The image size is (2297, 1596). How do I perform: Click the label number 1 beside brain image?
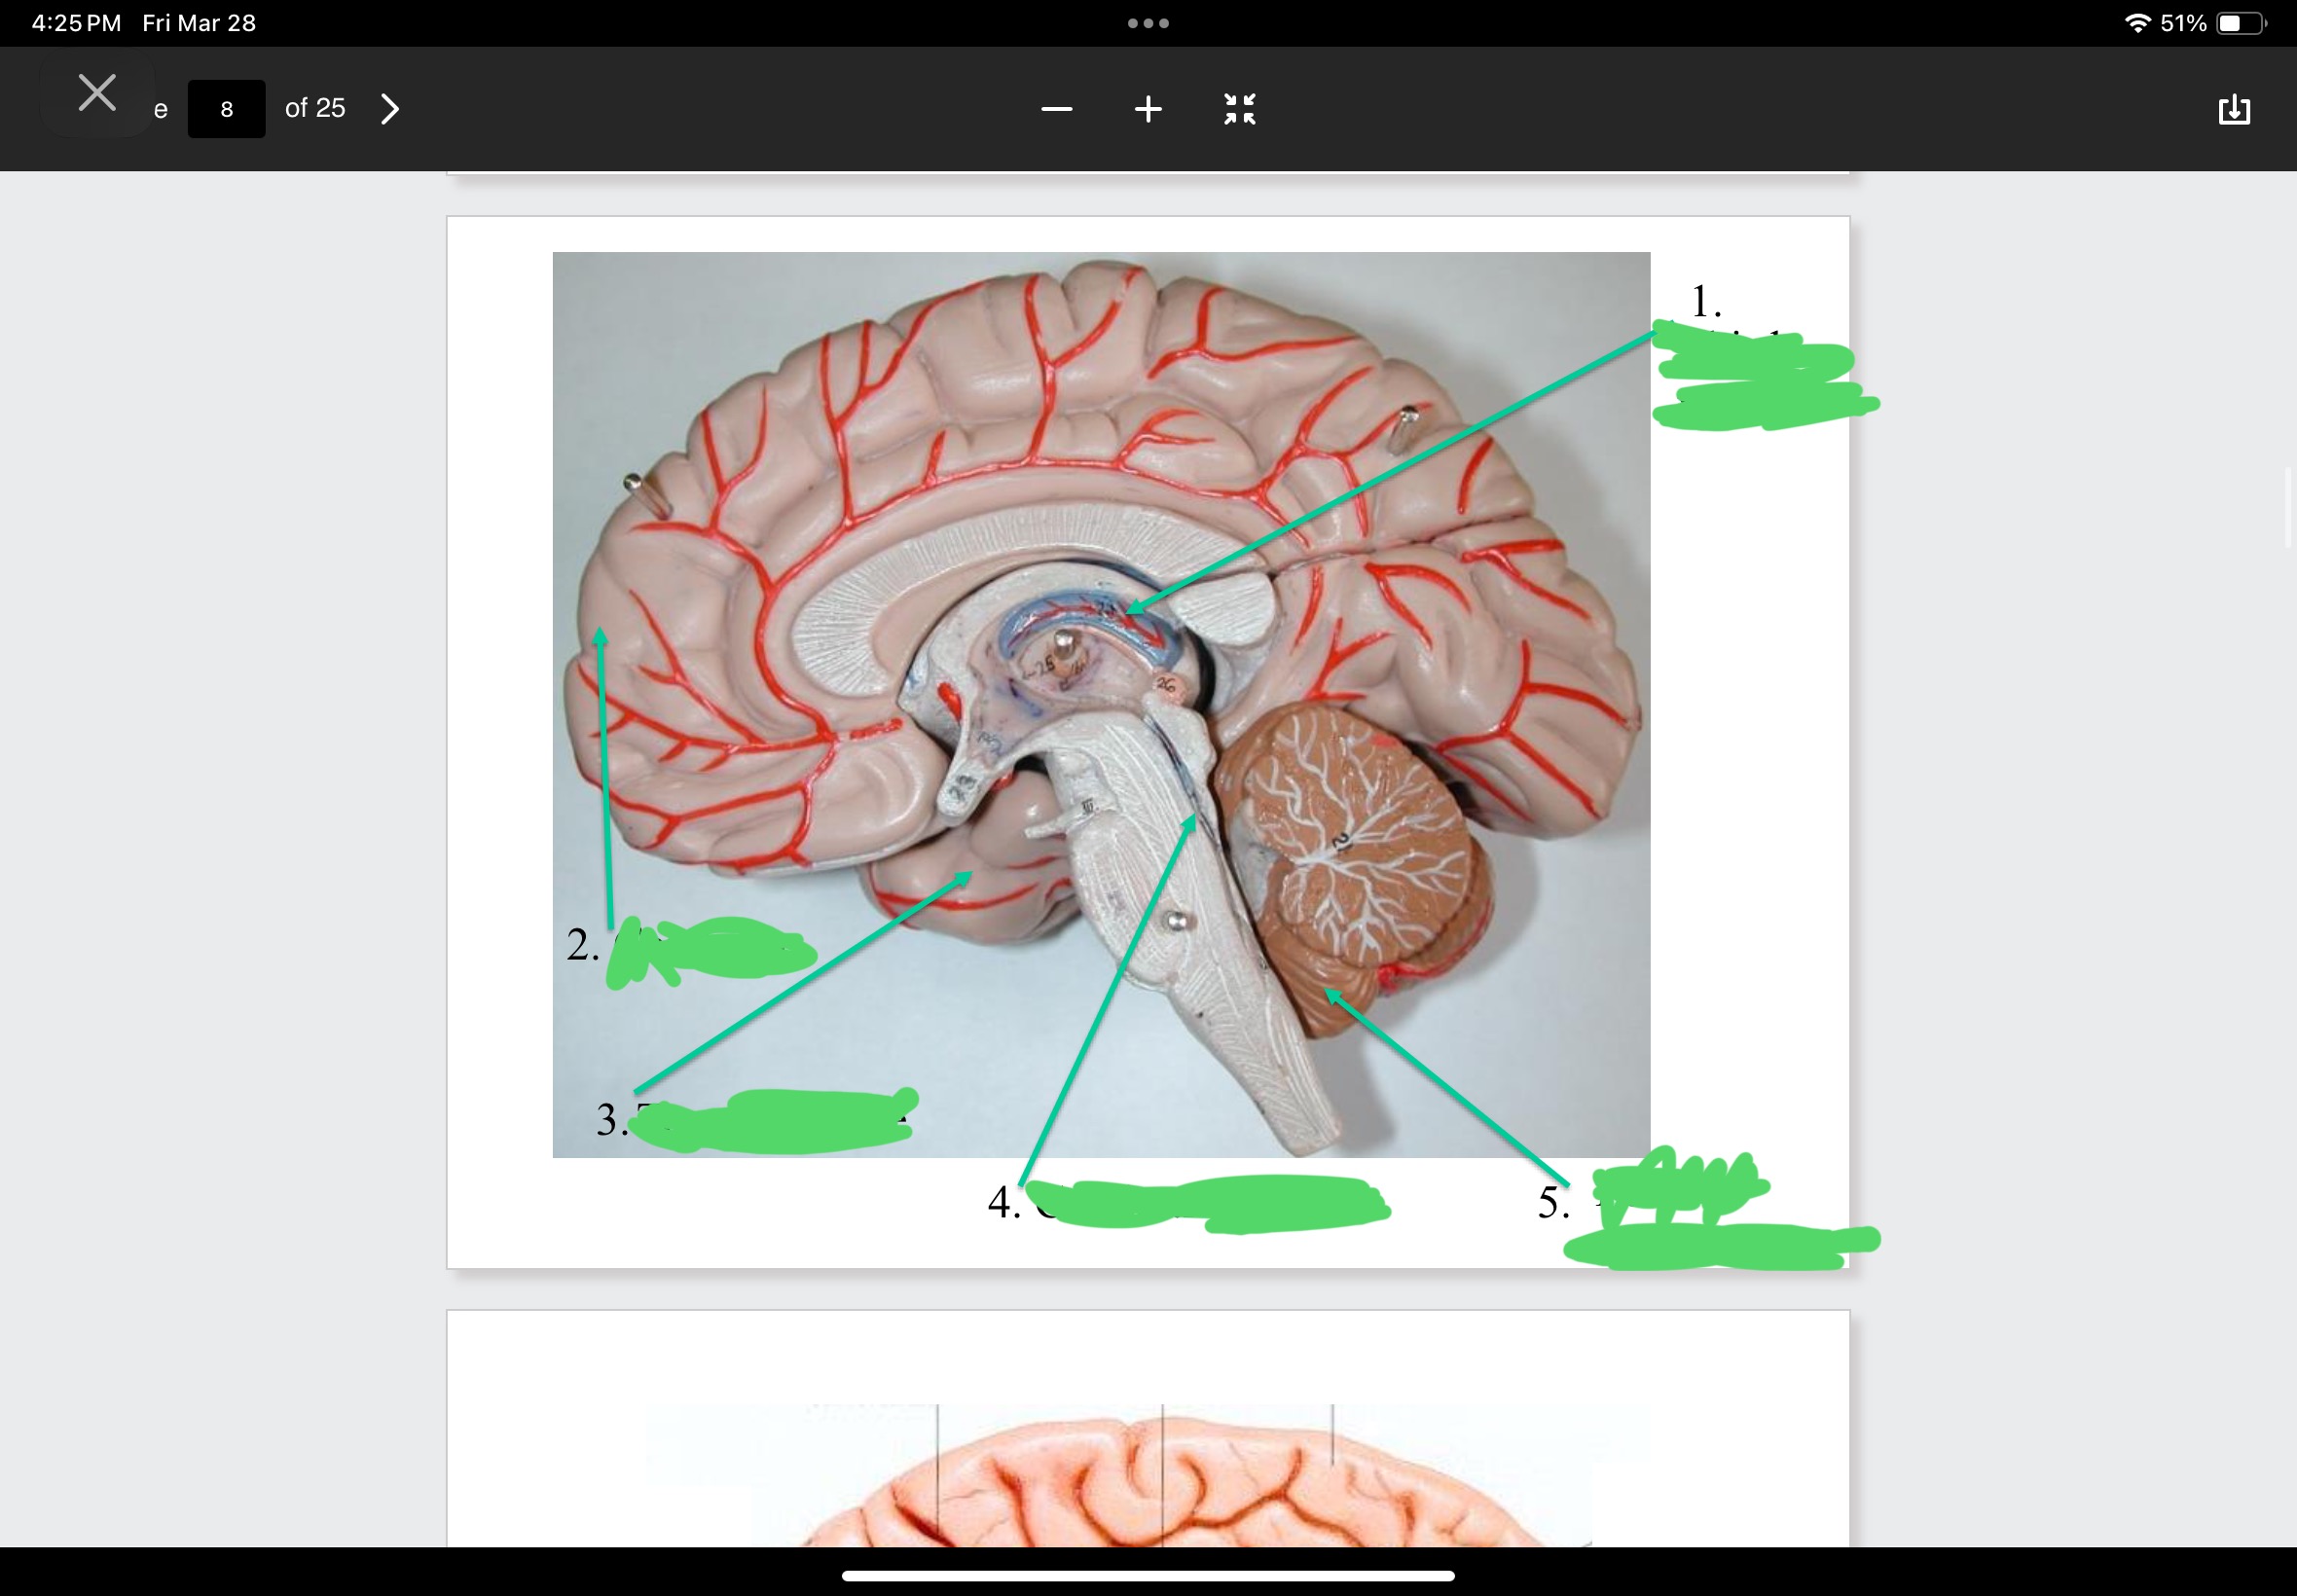1705,300
